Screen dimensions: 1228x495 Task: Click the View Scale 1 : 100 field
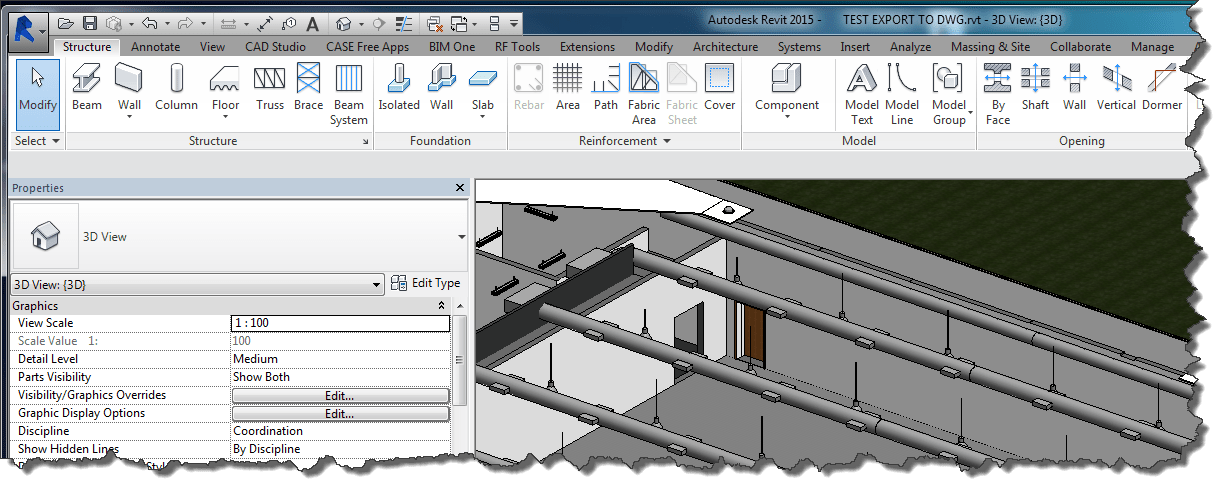point(341,323)
